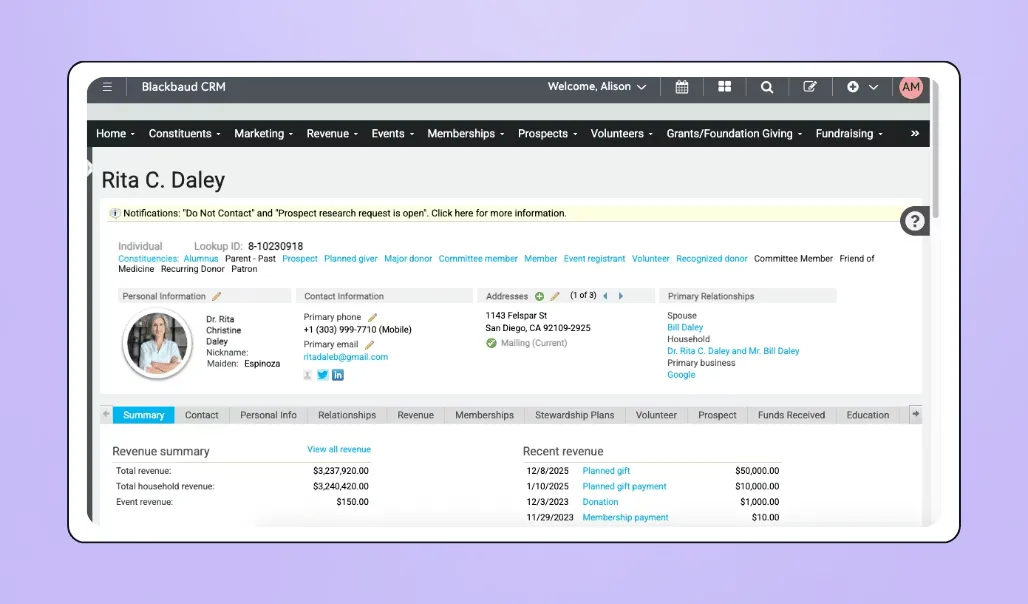Expand the left side panel handle
Screen dimensions: 1028x604
point(89,168)
